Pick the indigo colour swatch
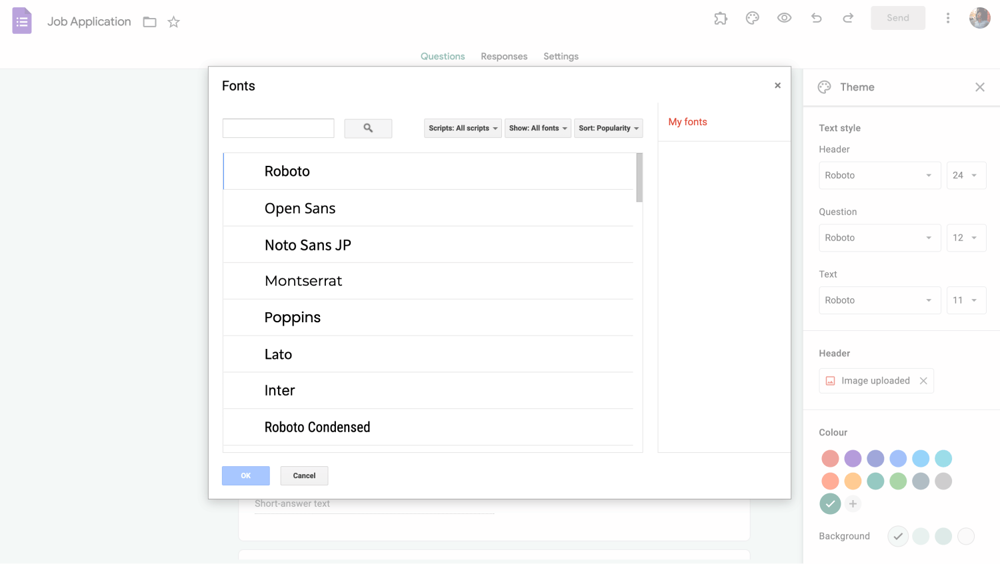The image size is (1000, 564). (x=876, y=459)
